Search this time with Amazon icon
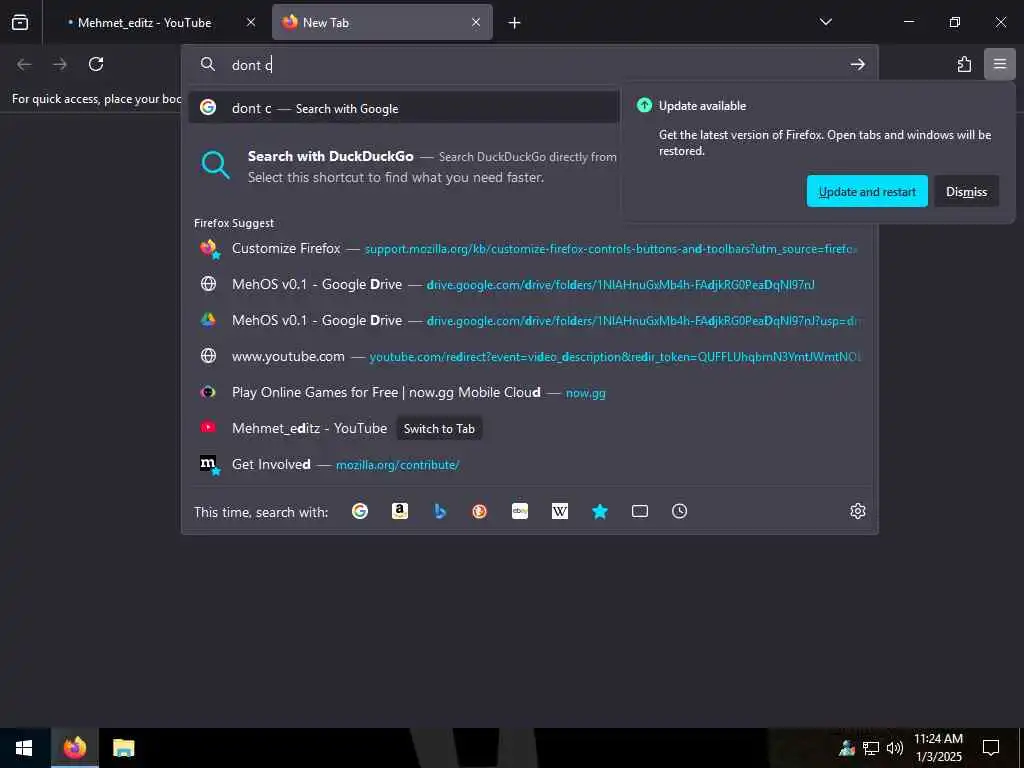The height and width of the screenshot is (768, 1024). click(400, 511)
